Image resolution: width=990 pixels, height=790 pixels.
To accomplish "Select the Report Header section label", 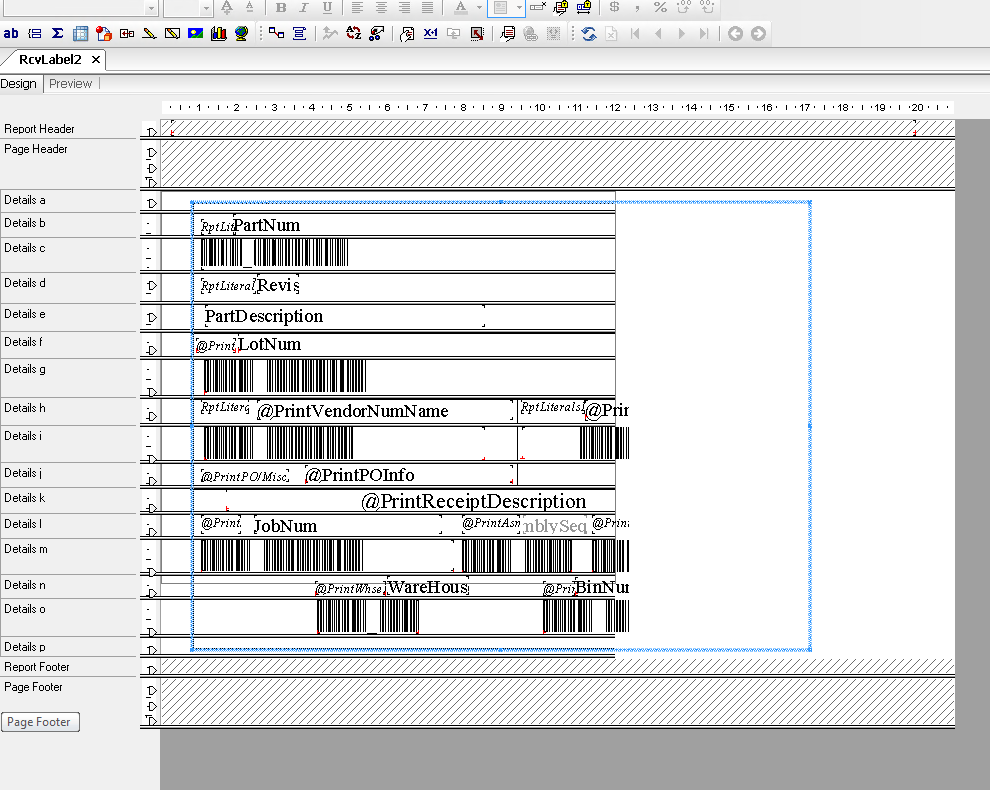I will (x=39, y=129).
